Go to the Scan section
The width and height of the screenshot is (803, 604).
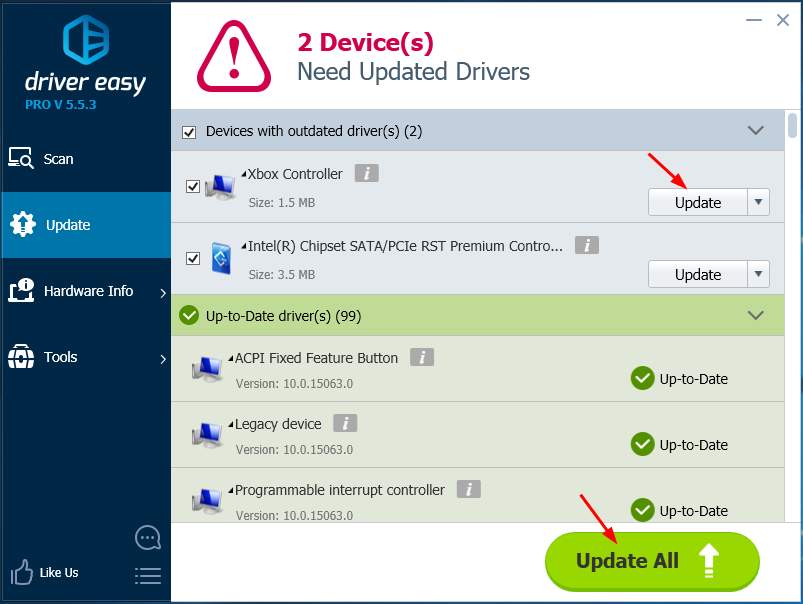click(x=86, y=159)
